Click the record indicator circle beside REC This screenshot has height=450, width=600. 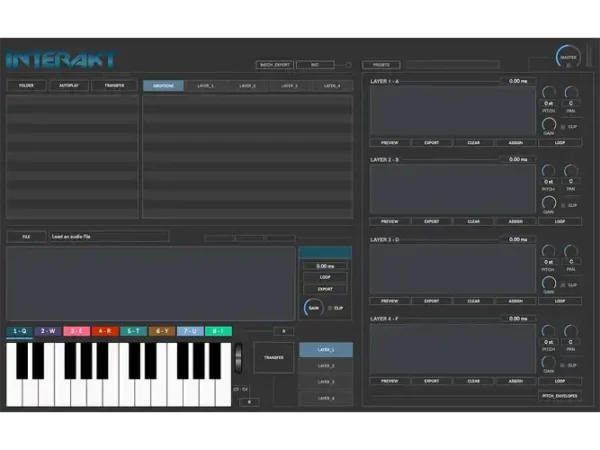348,65
